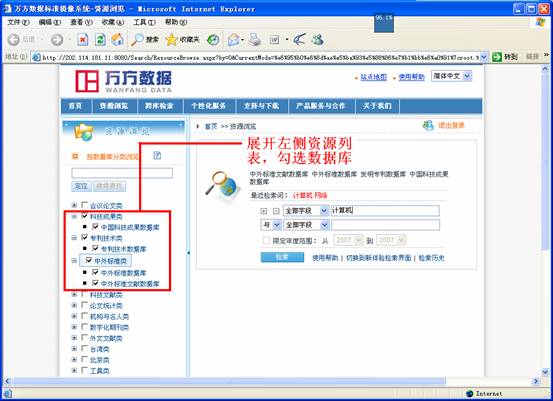Viewport: 553px width, 401px height.
Task: Click the Wanfang Data (万方数据) logo
Action: pos(123,81)
